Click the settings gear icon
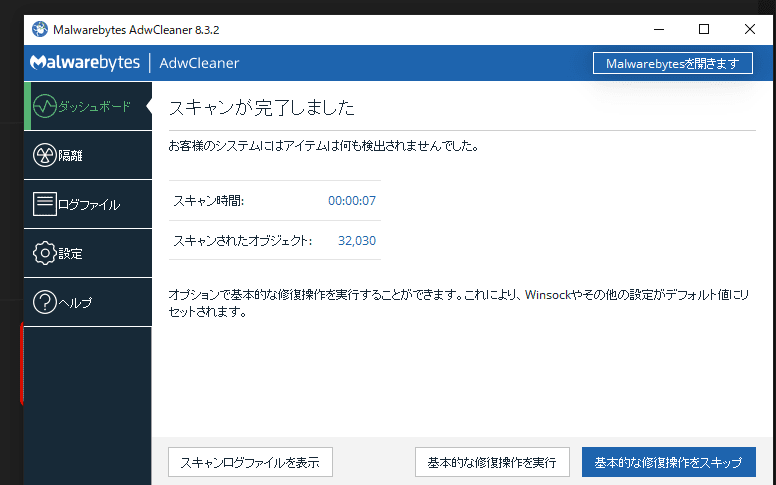Screen dimensions: 776x485 pyautogui.click(x=45, y=253)
